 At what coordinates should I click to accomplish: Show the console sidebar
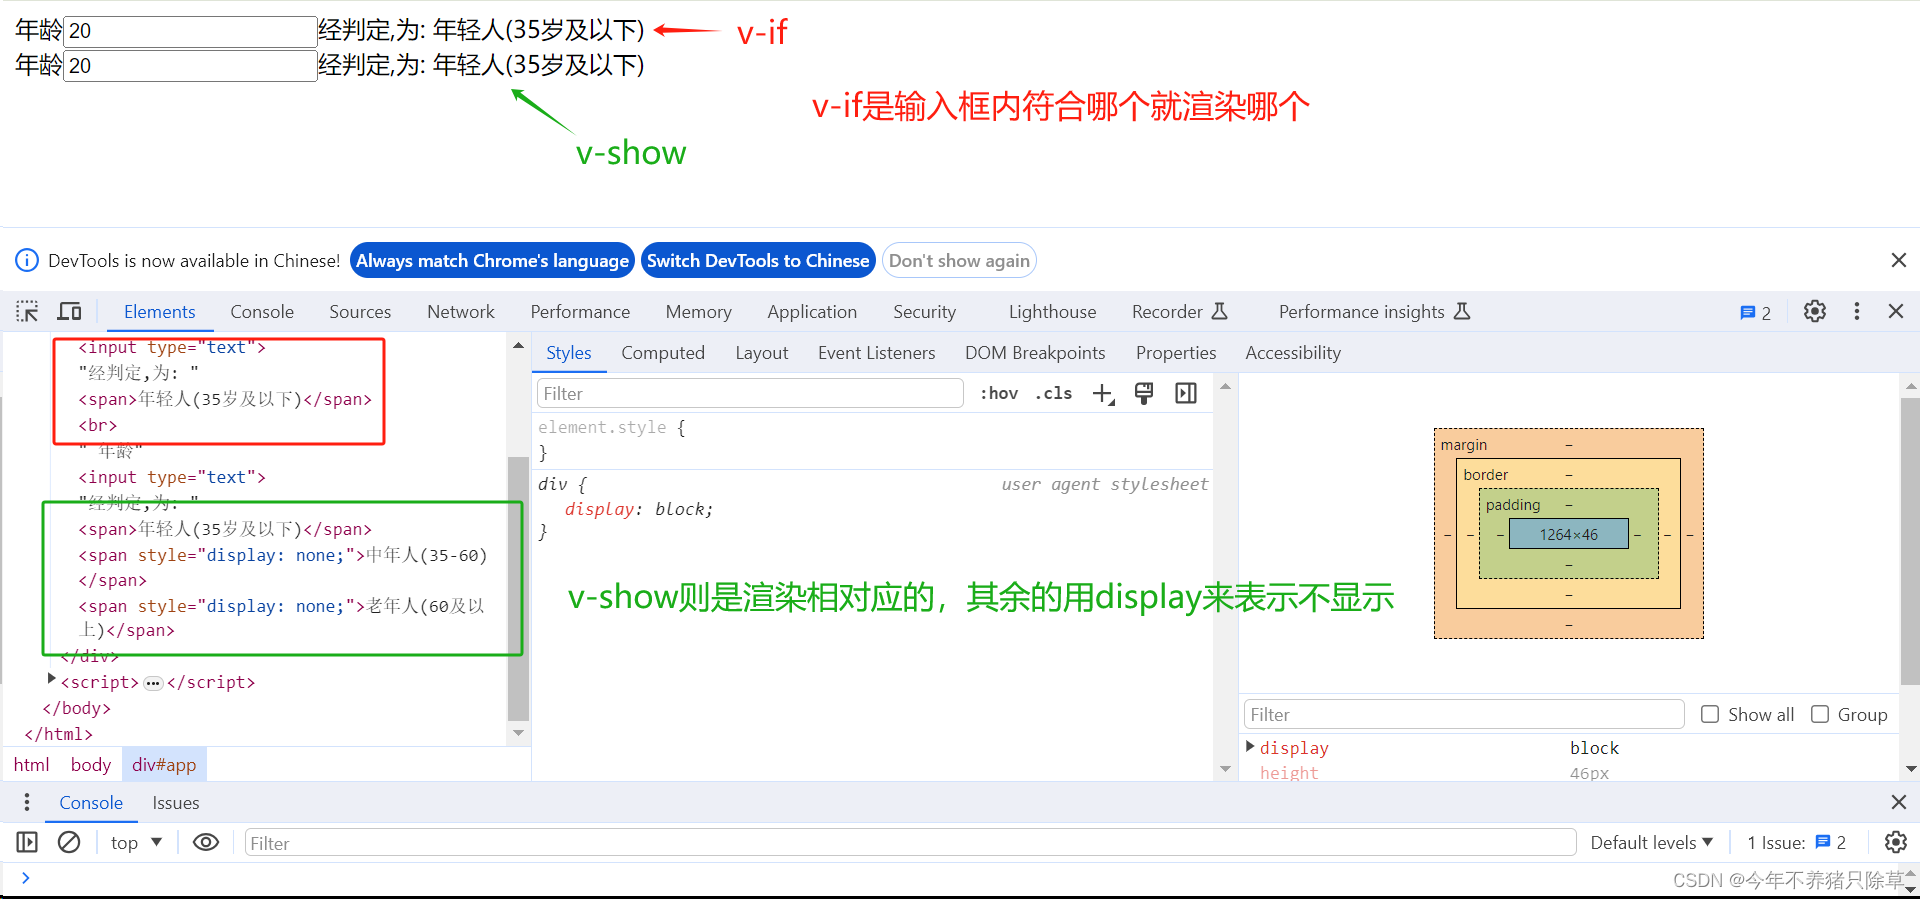pos(27,842)
